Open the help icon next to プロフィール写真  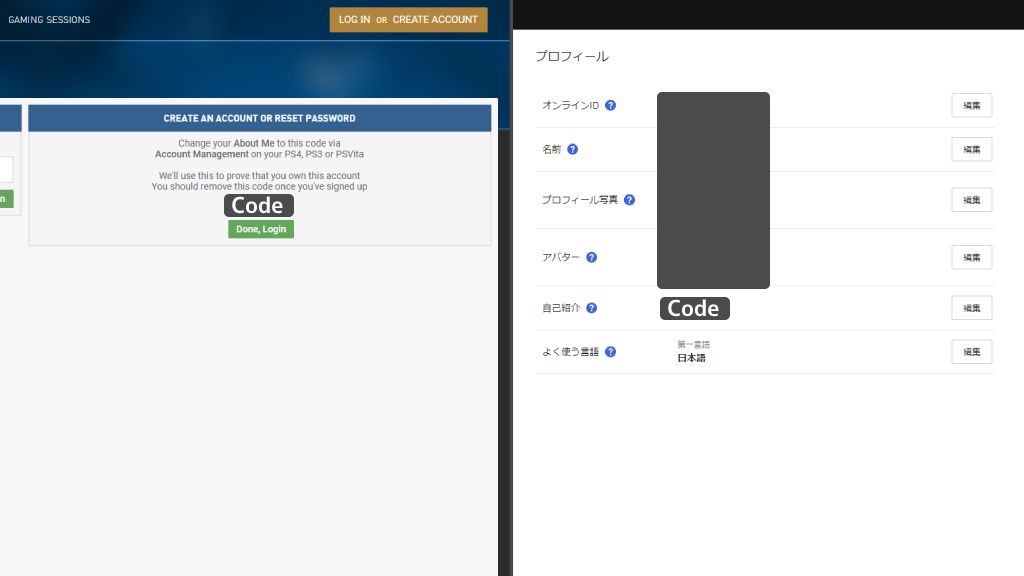[x=630, y=200]
